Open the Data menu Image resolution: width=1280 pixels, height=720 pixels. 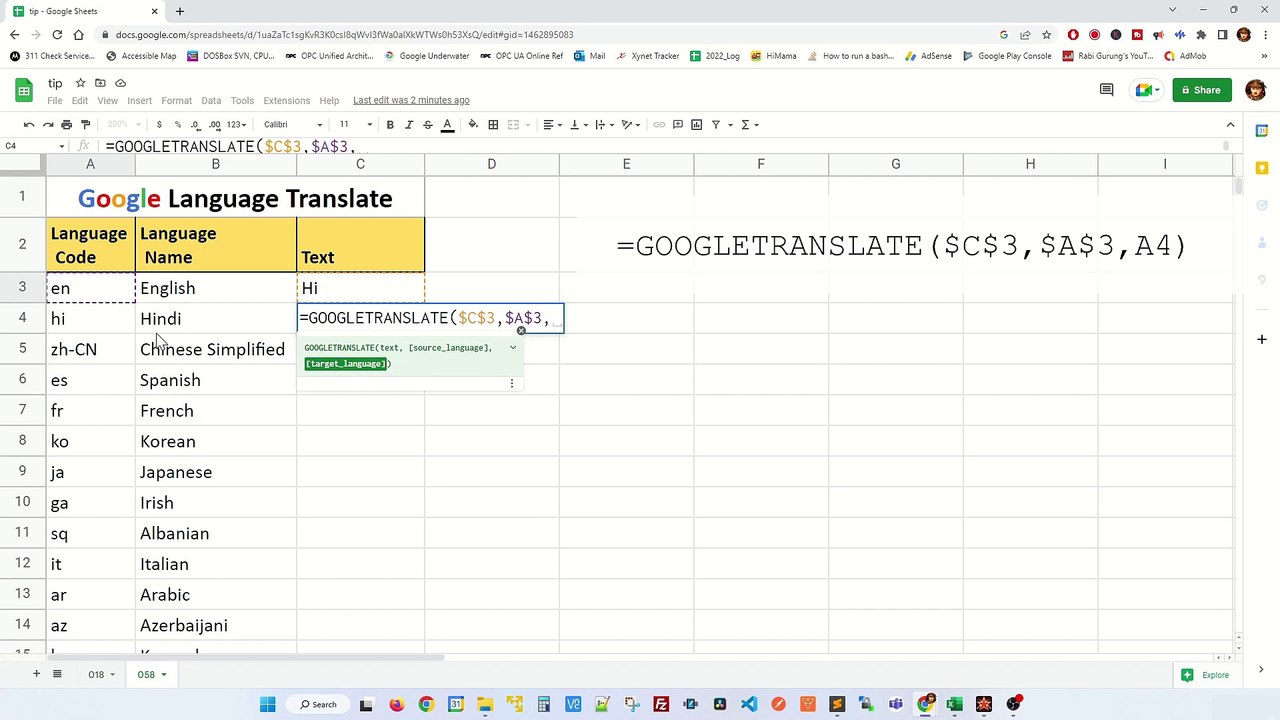click(x=211, y=100)
